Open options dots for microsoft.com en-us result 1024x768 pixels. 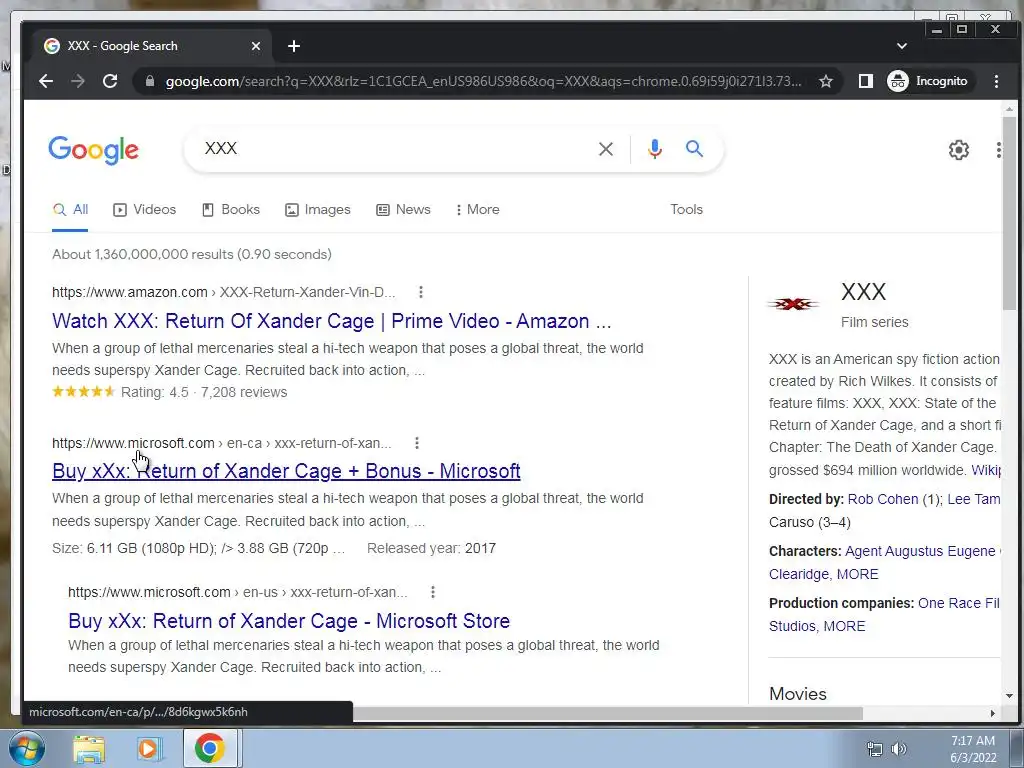click(432, 592)
